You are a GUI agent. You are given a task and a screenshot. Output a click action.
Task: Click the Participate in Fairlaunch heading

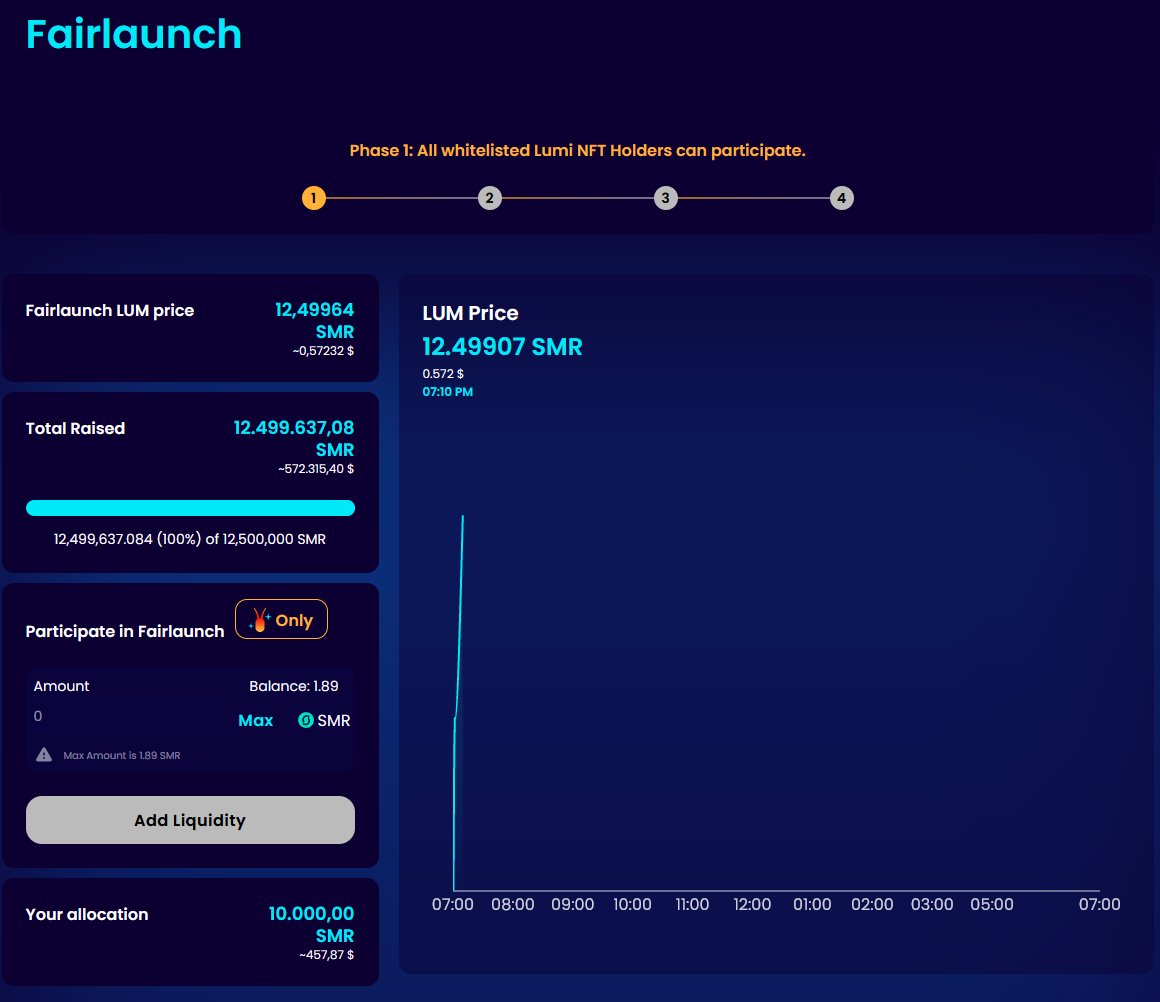125,631
